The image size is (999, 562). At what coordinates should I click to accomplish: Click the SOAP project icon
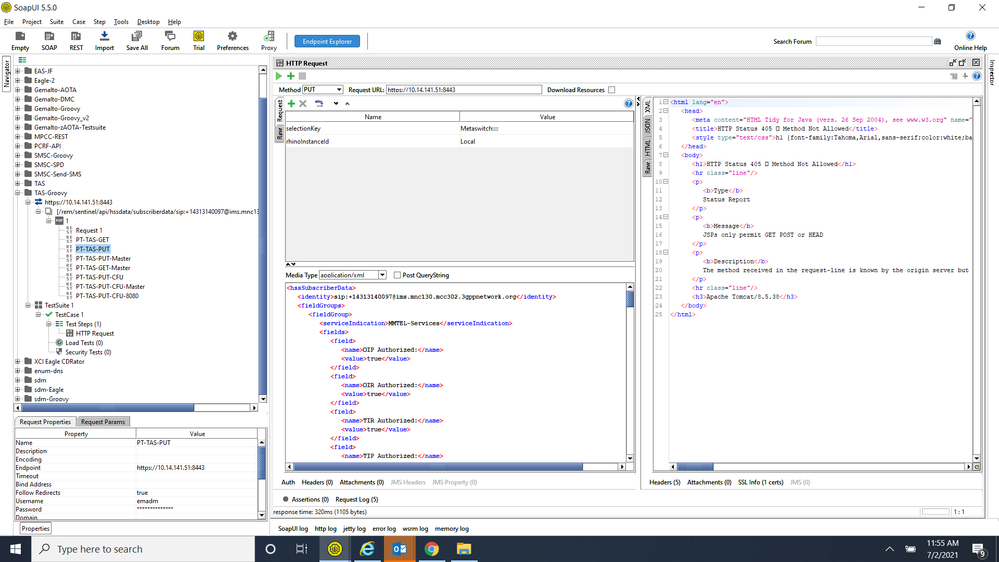49,40
